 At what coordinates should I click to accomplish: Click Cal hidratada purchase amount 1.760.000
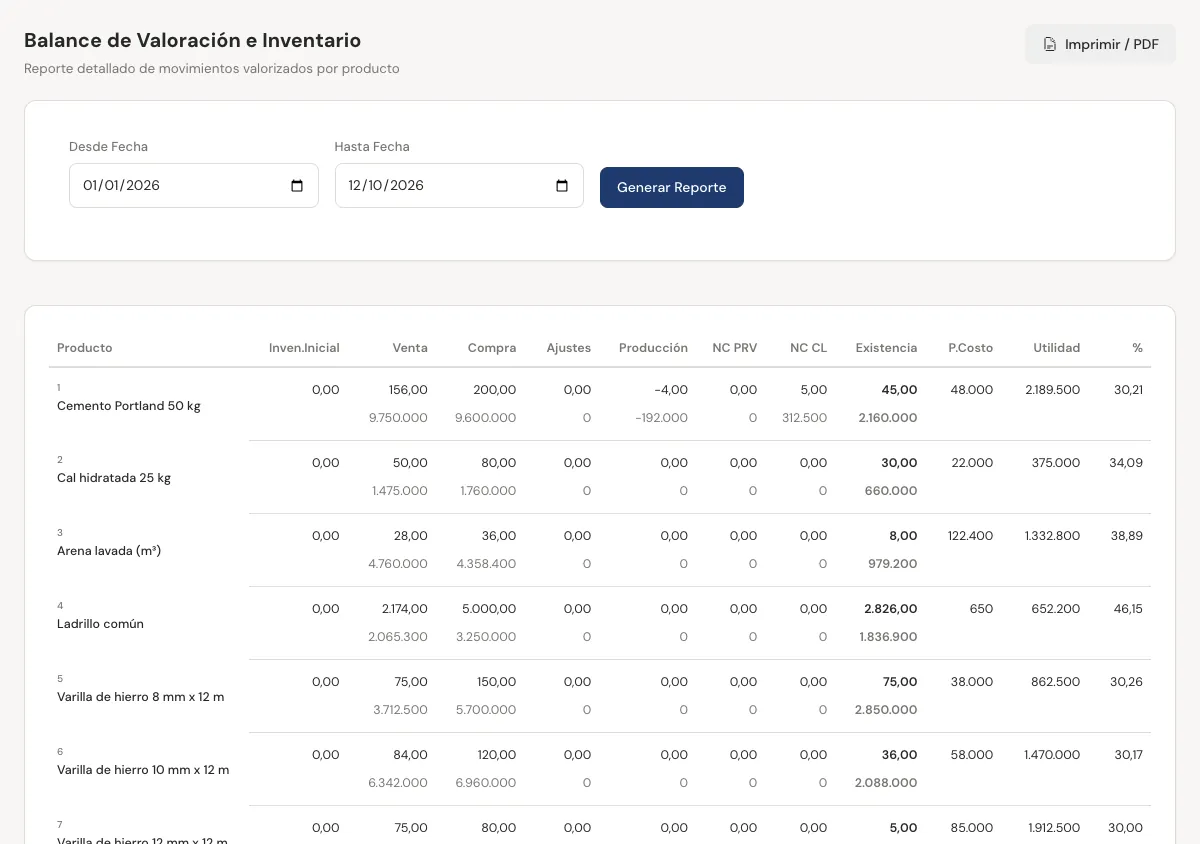(488, 491)
